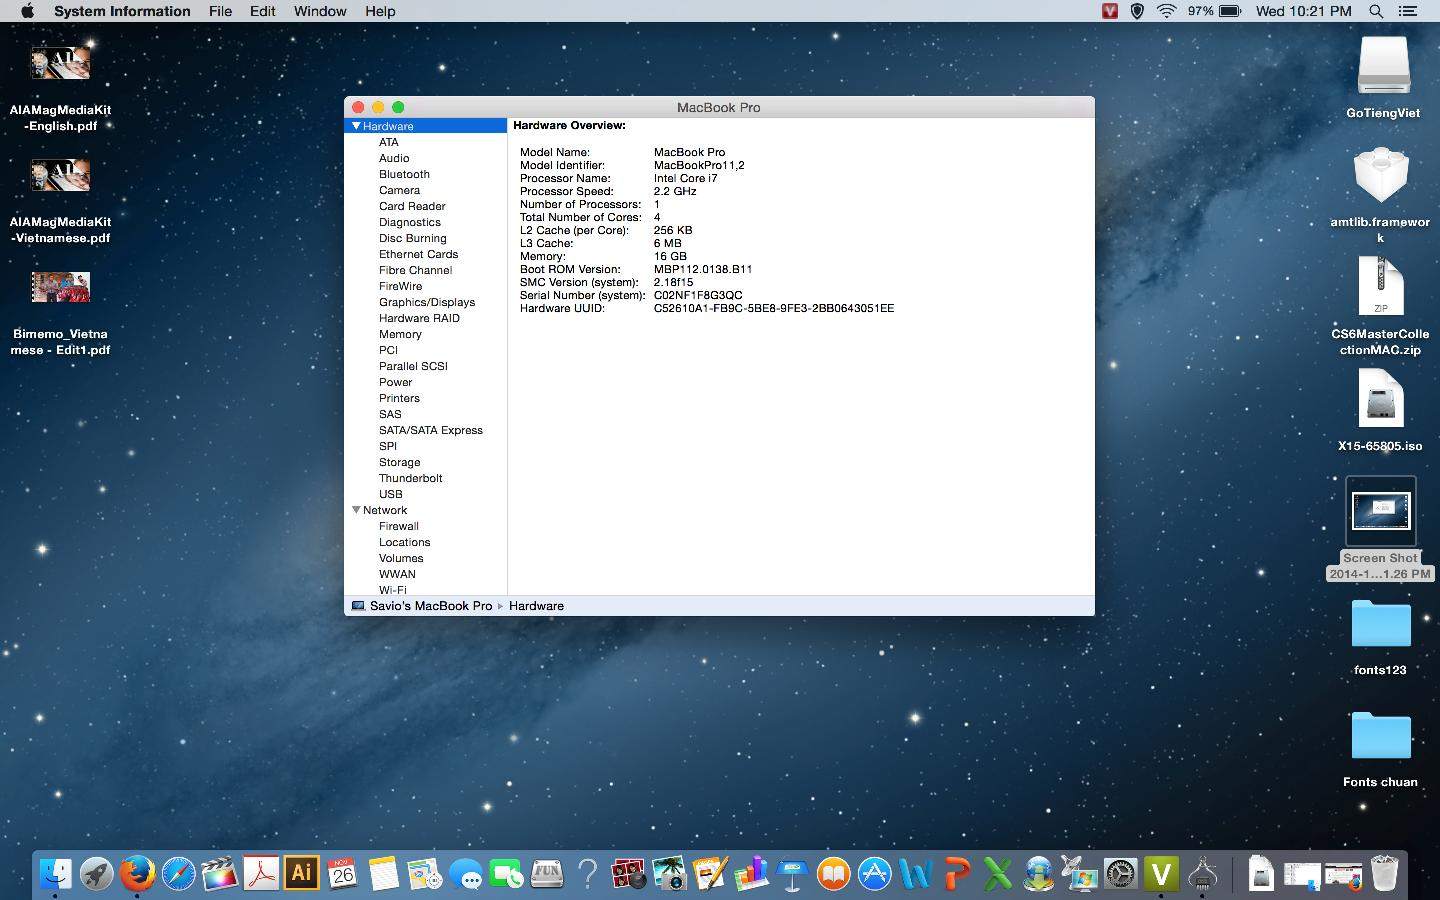Viewport: 1440px width, 900px height.
Task: Launch Pages from the dock
Action: 711,874
